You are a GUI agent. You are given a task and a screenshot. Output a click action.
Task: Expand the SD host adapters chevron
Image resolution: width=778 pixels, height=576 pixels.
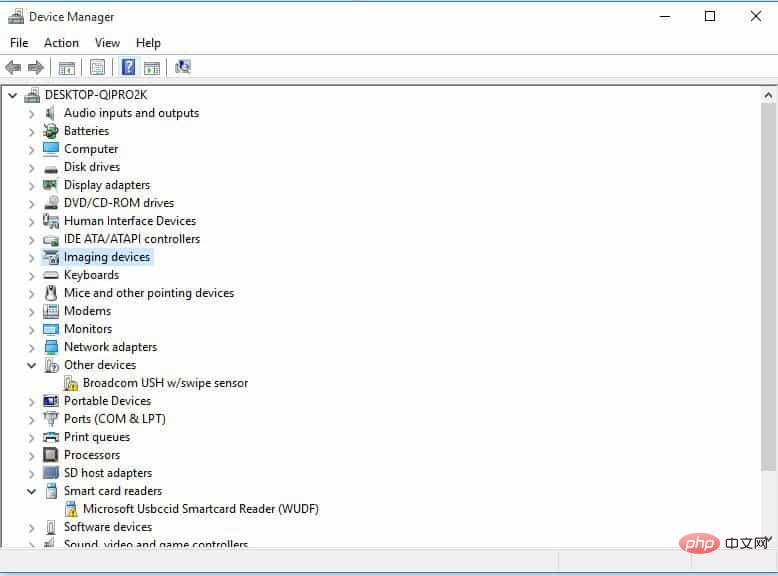[x=31, y=473]
